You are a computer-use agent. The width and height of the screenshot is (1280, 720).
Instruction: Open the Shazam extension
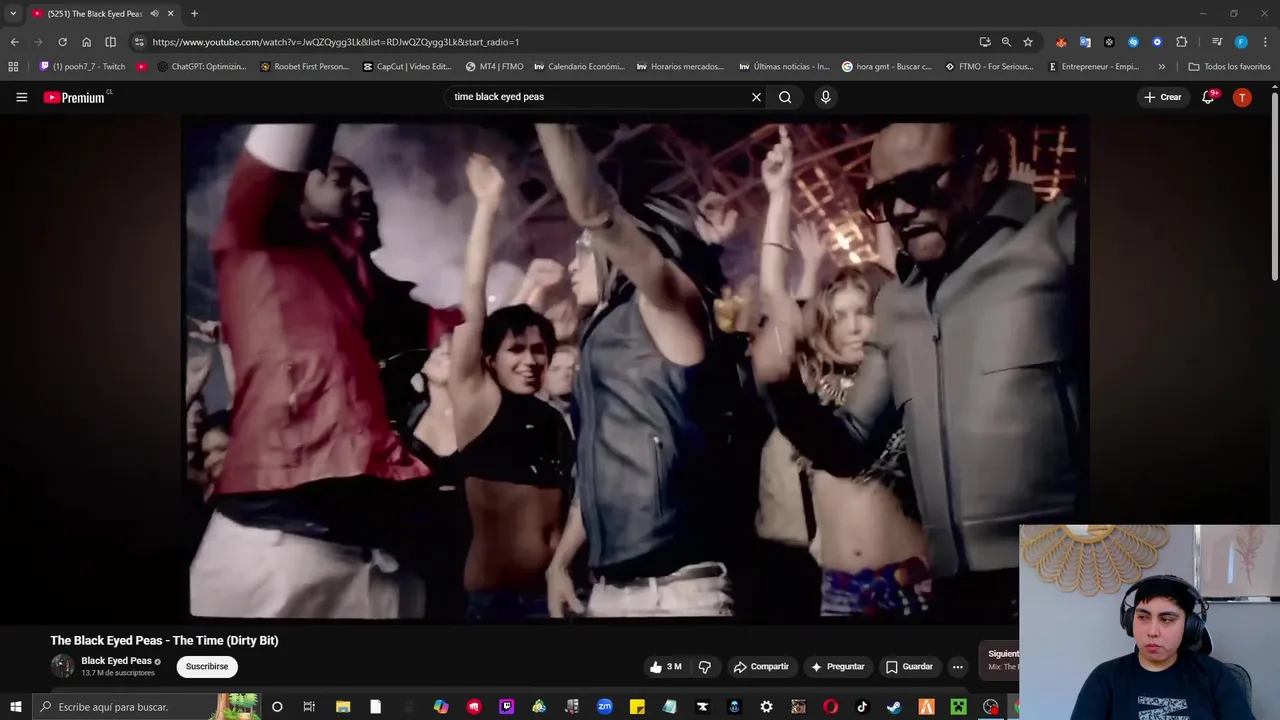pyautogui.click(x=1133, y=42)
